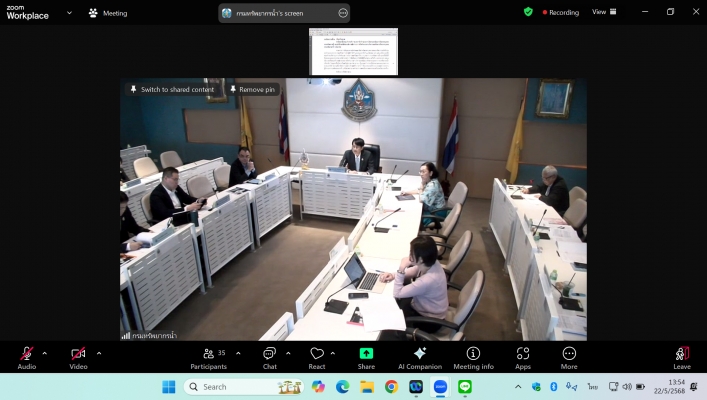Open Microsoft Edge from taskbar
The width and height of the screenshot is (707, 400).
click(x=342, y=387)
